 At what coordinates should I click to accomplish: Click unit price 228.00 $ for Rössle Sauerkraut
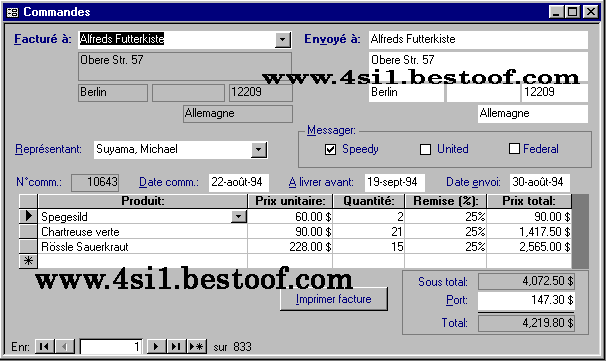click(290, 247)
